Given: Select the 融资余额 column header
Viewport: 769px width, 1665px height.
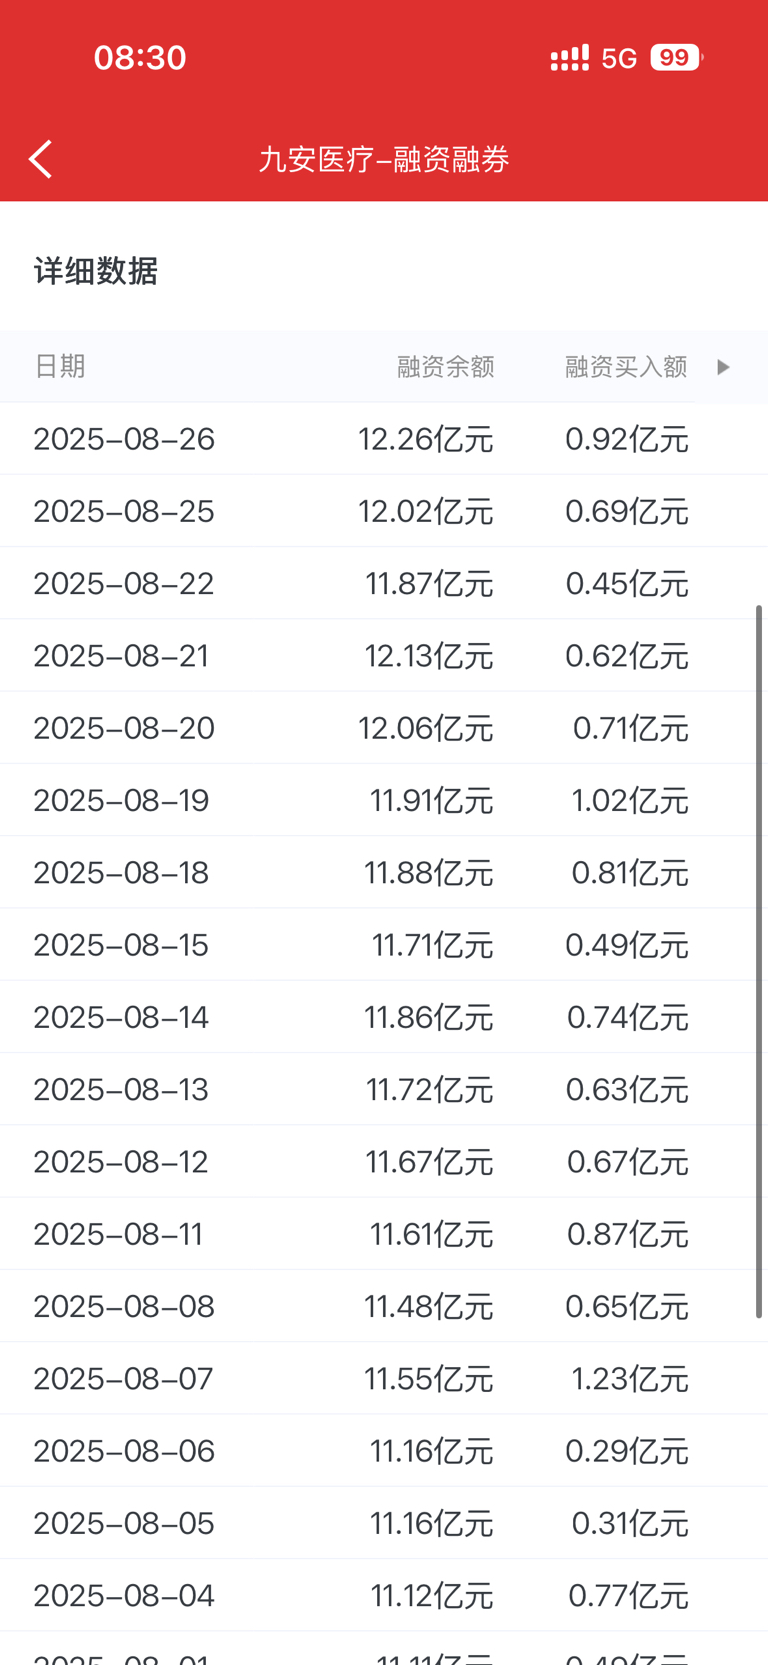Looking at the screenshot, I should click(x=446, y=367).
